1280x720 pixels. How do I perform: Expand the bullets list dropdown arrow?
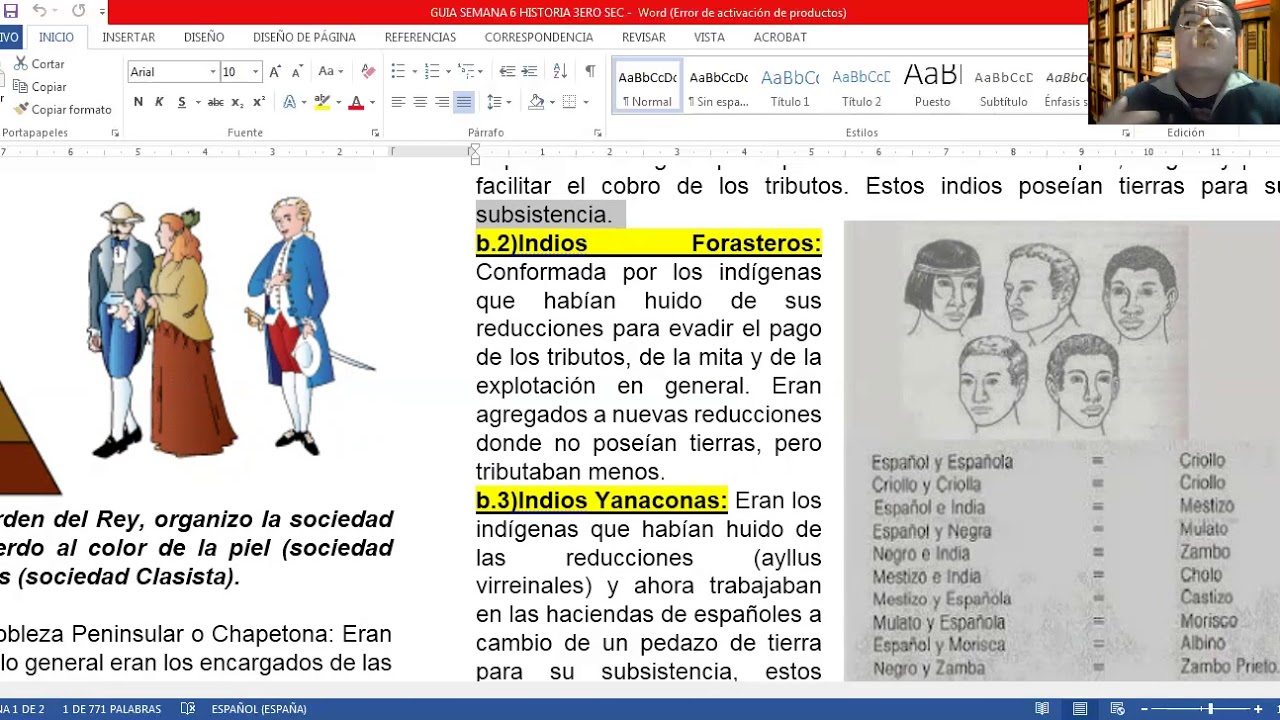pyautogui.click(x=413, y=72)
